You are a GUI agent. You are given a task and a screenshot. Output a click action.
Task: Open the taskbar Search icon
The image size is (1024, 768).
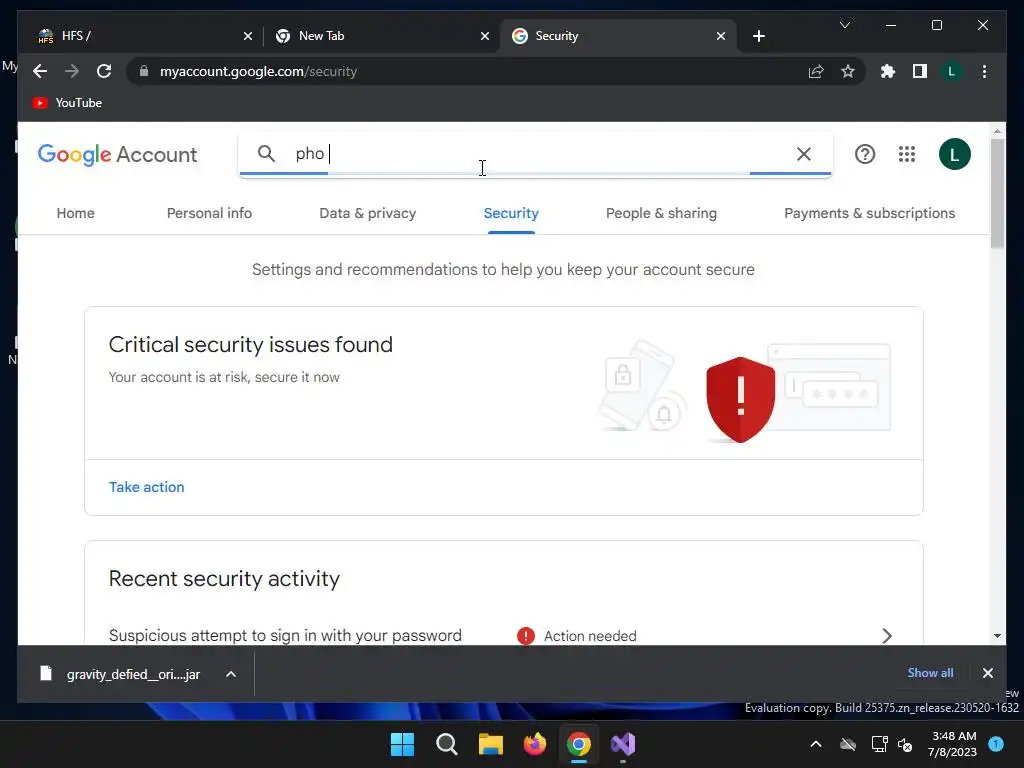447,744
